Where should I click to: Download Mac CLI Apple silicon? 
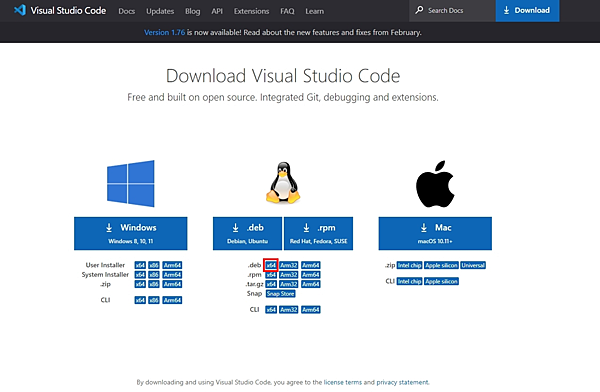pos(441,281)
